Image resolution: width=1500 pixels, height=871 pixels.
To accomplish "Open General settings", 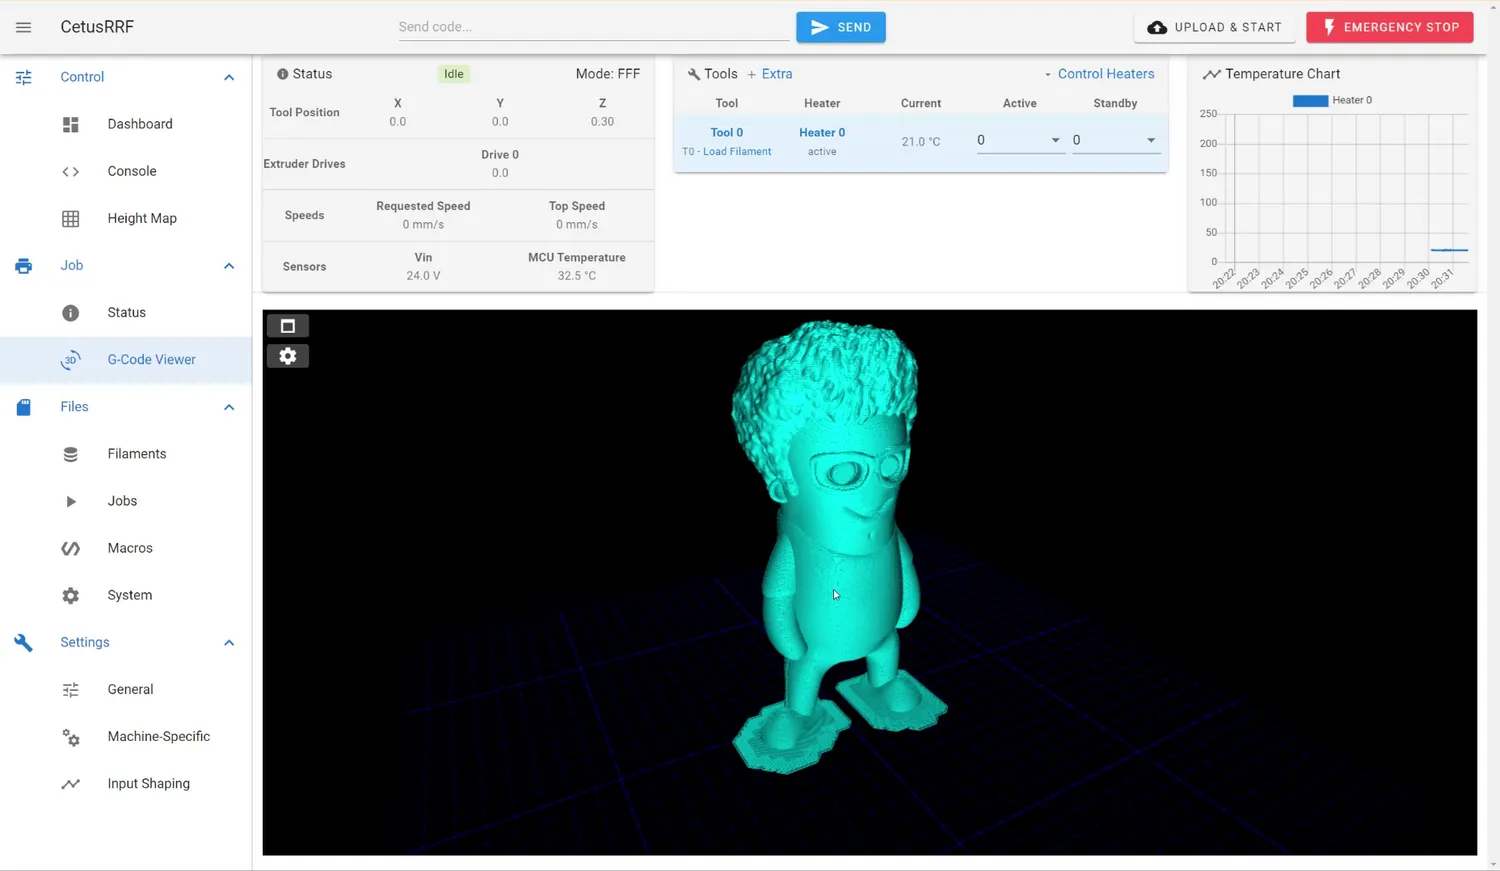I will pyautogui.click(x=130, y=690).
